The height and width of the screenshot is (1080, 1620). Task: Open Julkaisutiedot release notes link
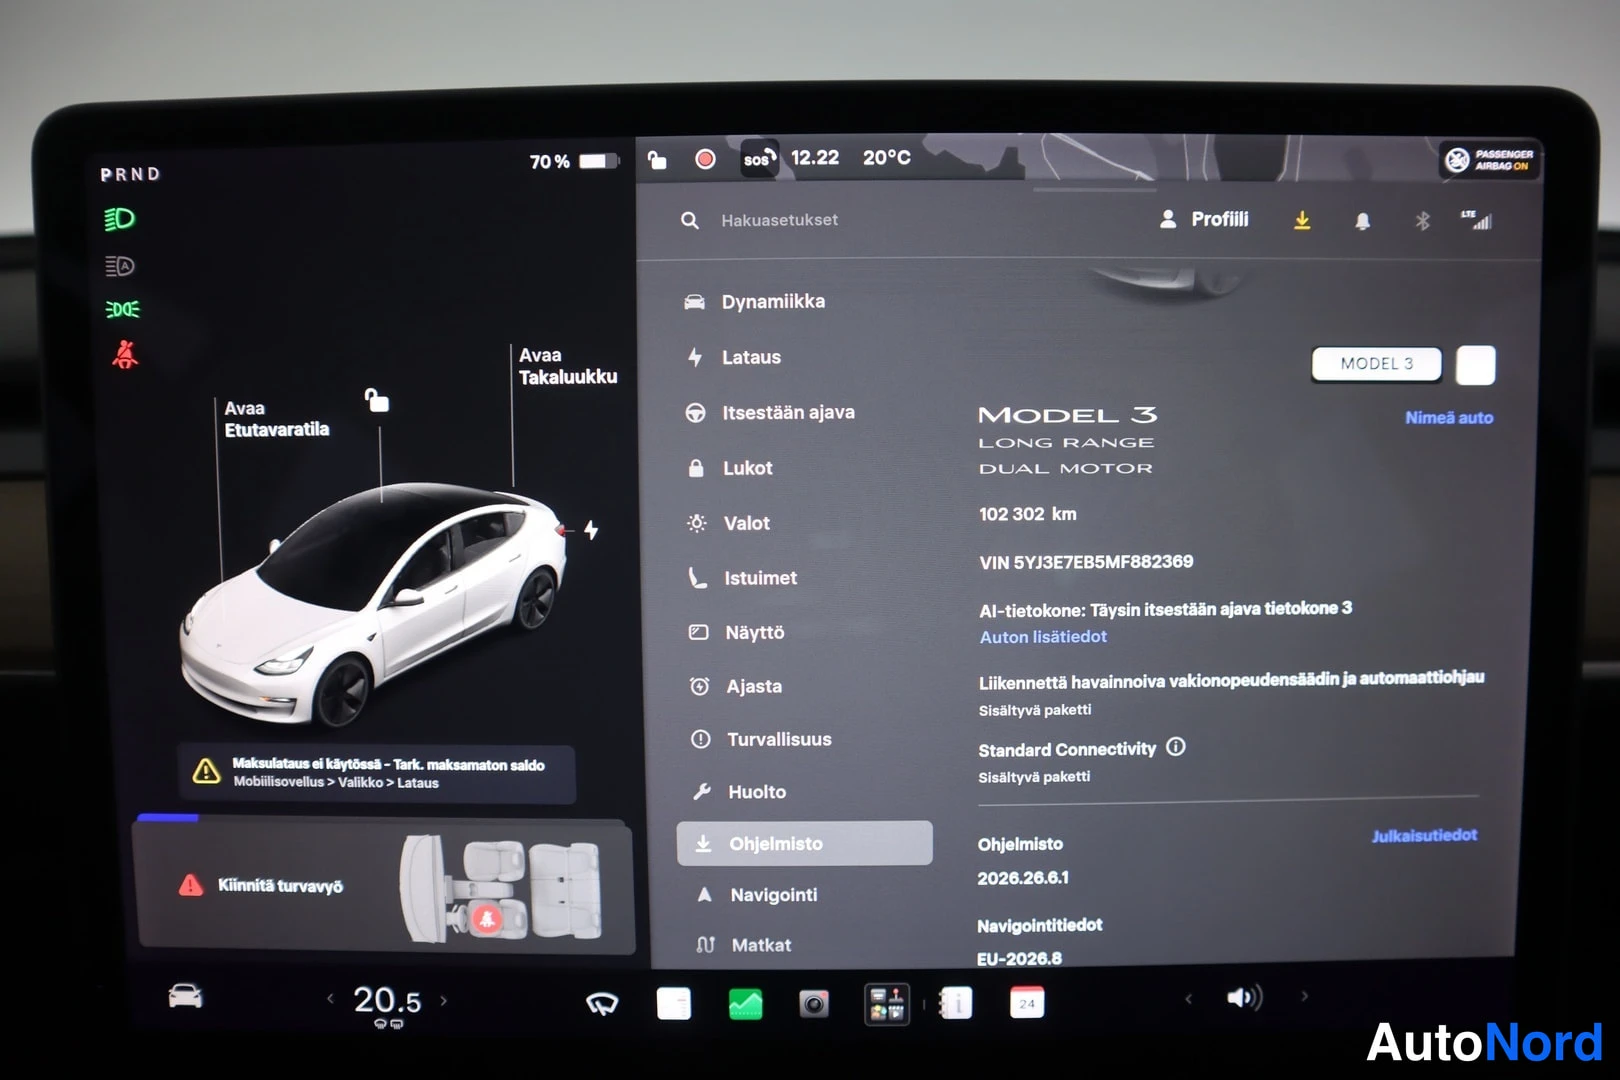[1424, 835]
